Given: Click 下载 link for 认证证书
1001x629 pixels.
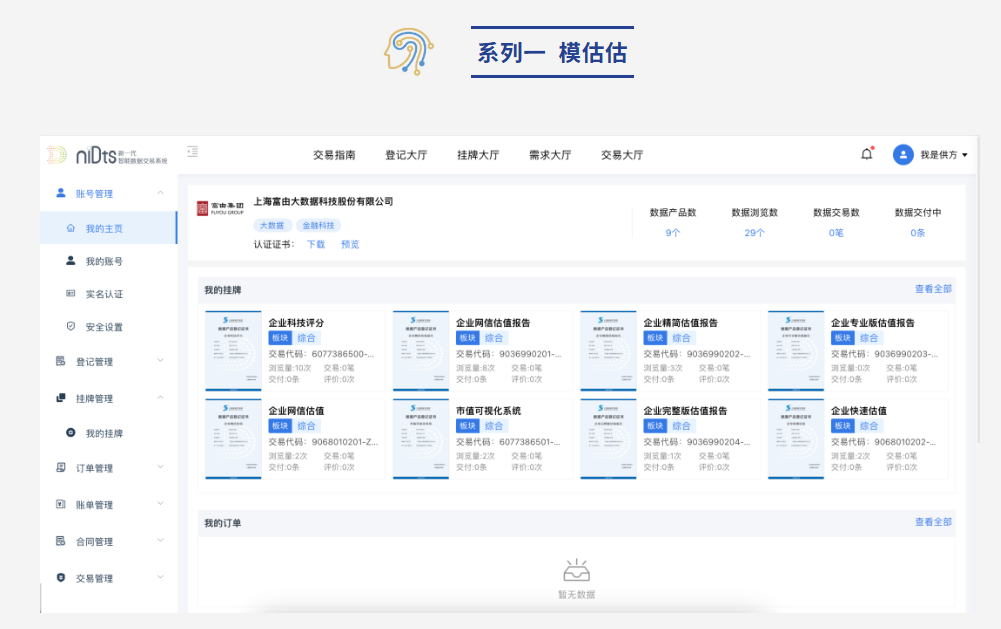Looking at the screenshot, I should (315, 244).
